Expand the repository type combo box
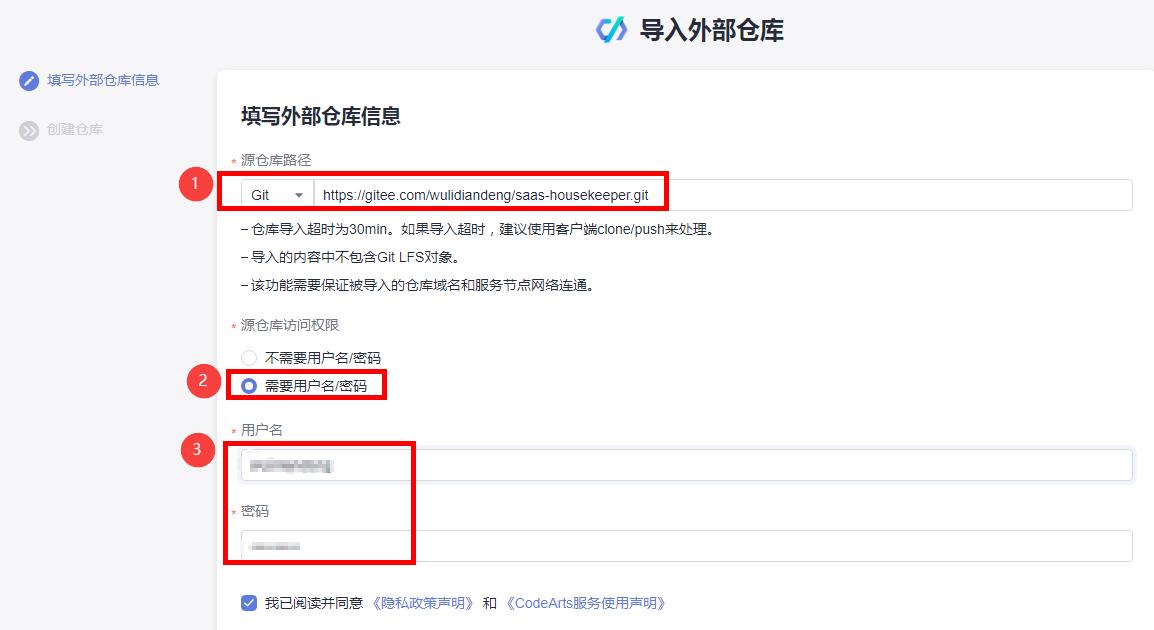The width and height of the screenshot is (1154, 630). point(274,194)
